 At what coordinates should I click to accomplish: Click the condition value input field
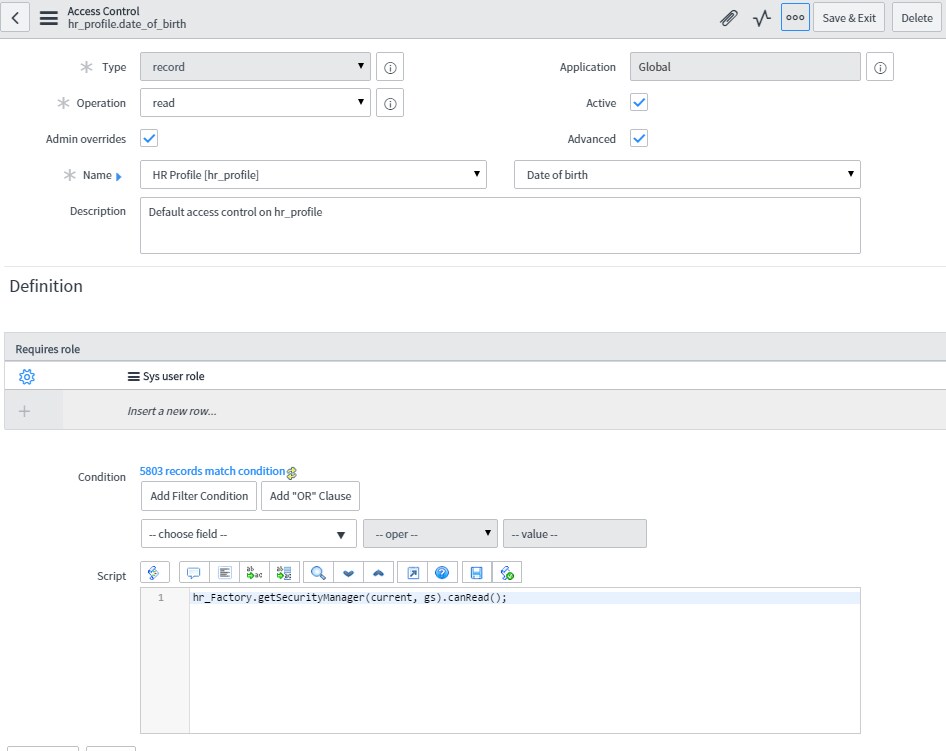(574, 534)
